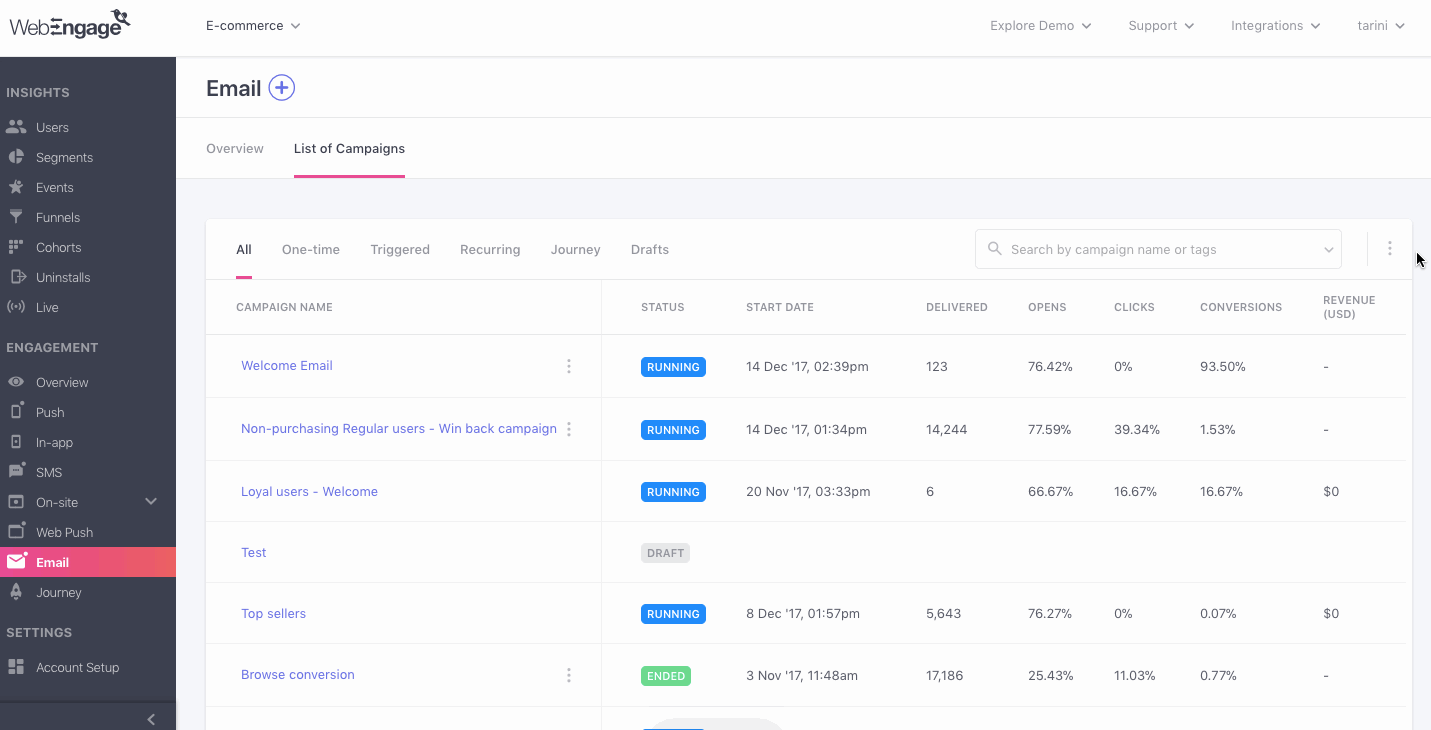The image size is (1431, 730).
Task: Click the 39.34% clicks value
Action: pyautogui.click(x=1137, y=430)
